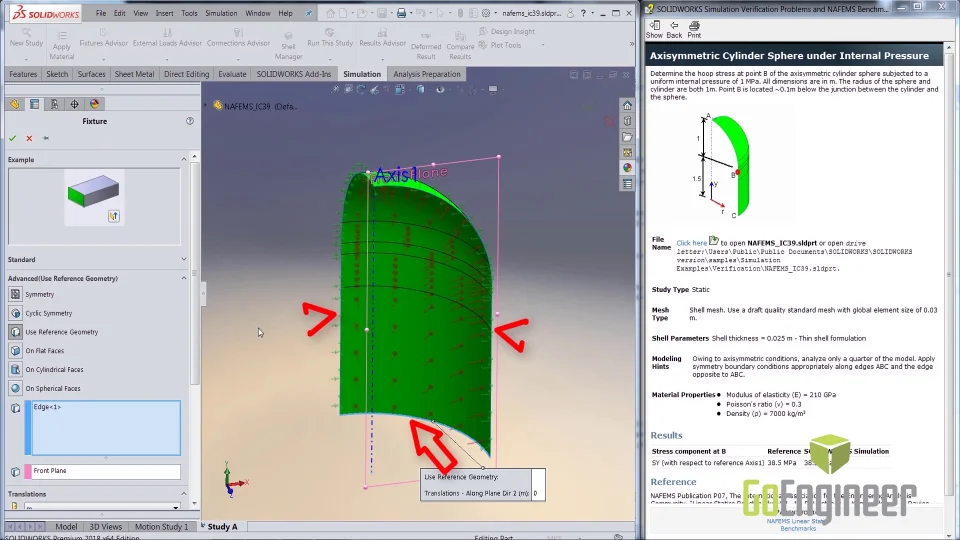This screenshot has height=540, width=960.
Task: Open the File Explorer folder in task pane
Action: (627, 137)
